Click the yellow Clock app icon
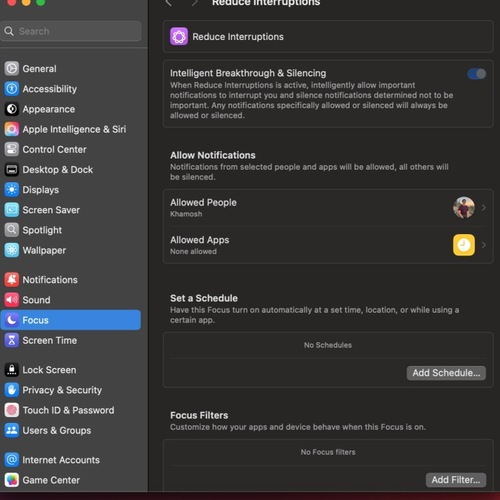Screen dimensions: 500x500 (464, 245)
